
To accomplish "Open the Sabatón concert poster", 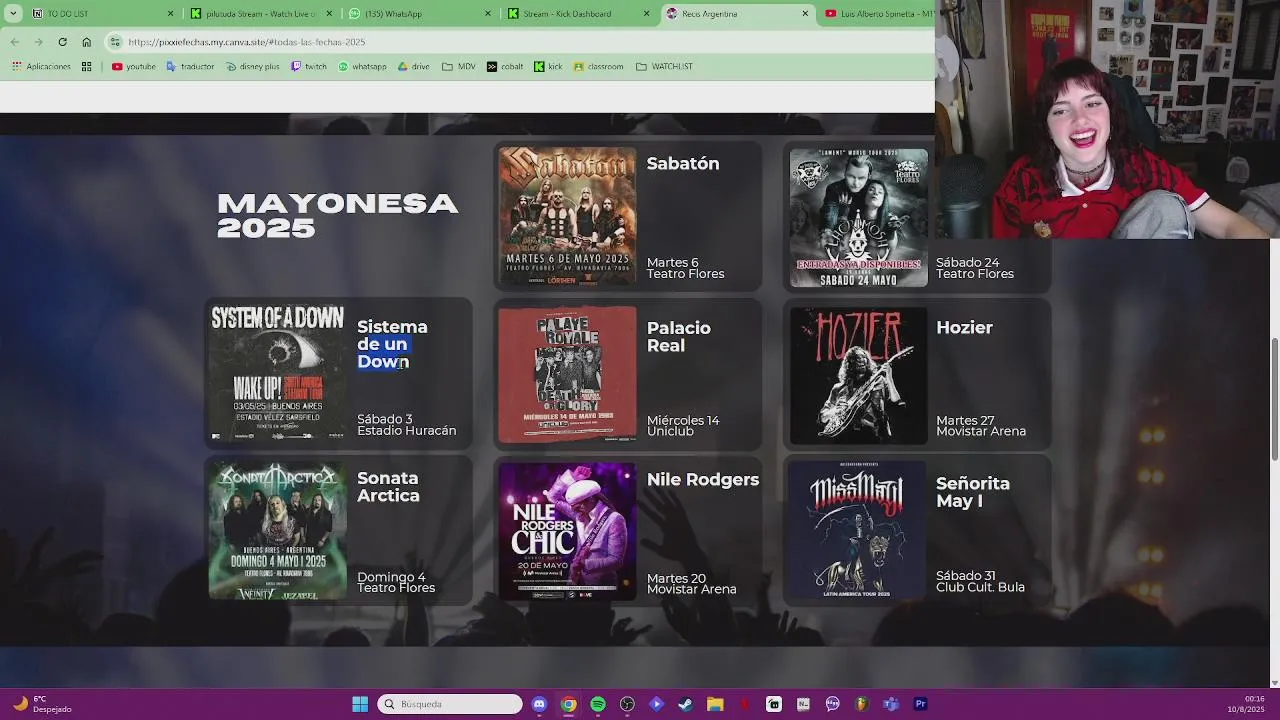I will click(567, 217).
